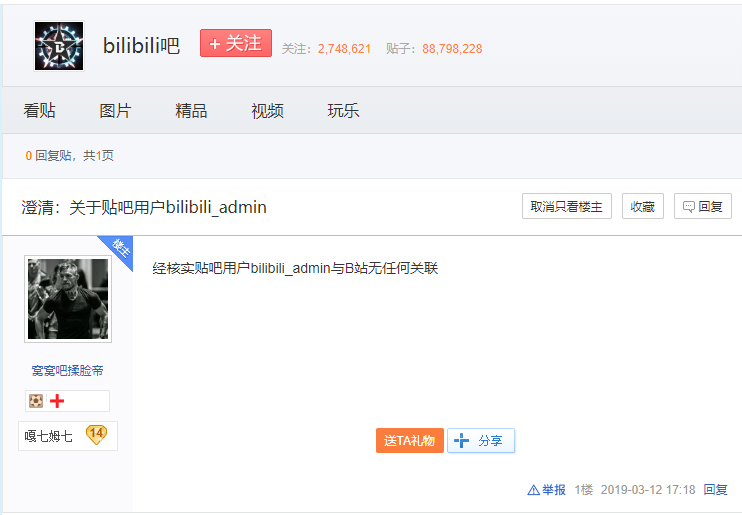Click the football badge icon under the username

coord(36,401)
